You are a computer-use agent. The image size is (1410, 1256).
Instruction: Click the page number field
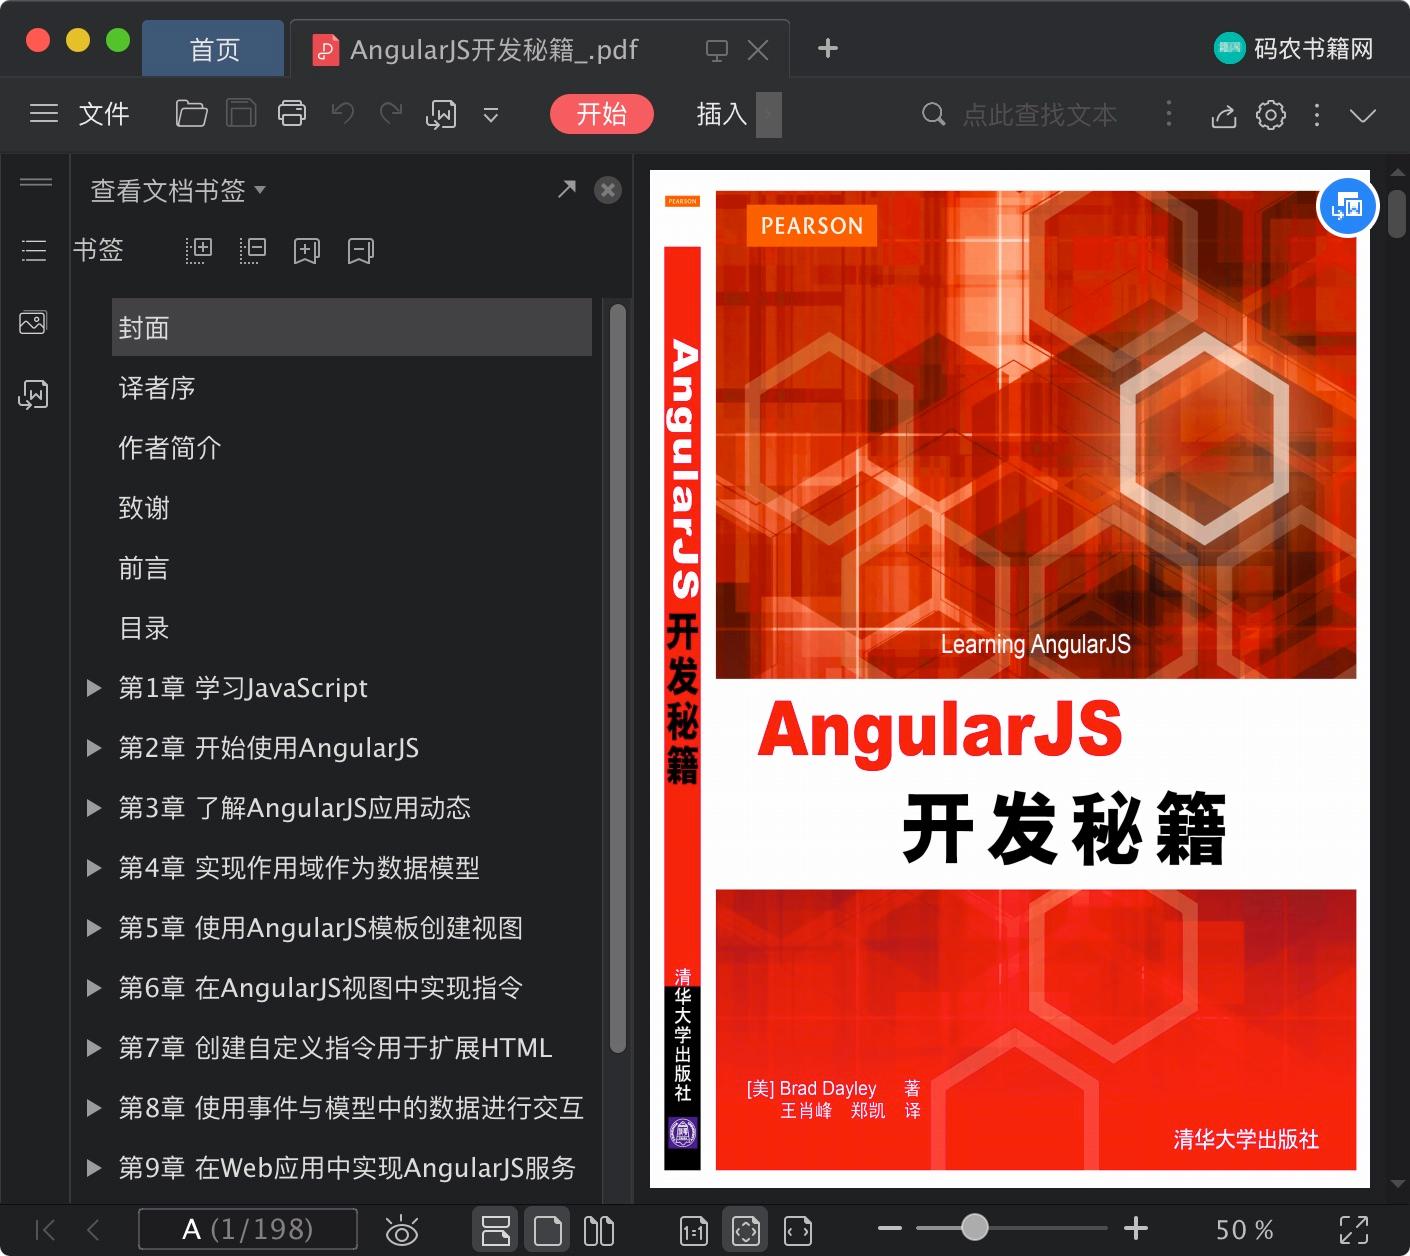point(247,1229)
